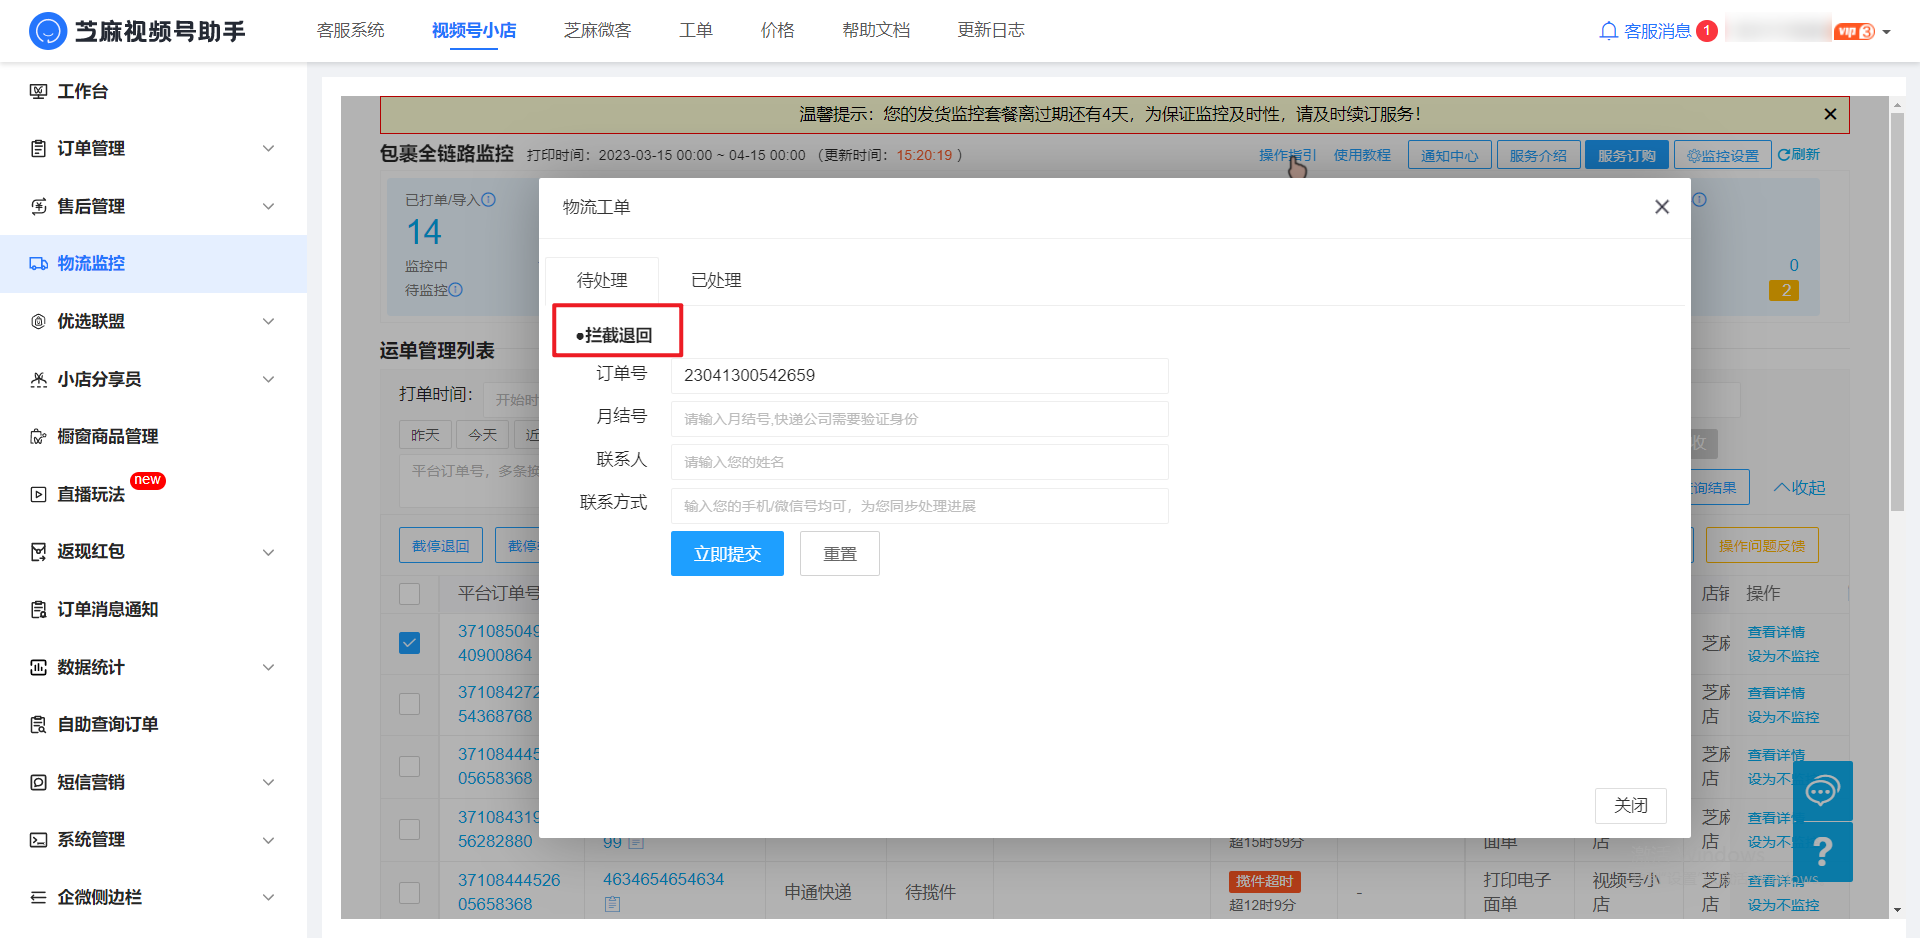Focus the 联系人 name input field
The image size is (1920, 938).
[919, 462]
